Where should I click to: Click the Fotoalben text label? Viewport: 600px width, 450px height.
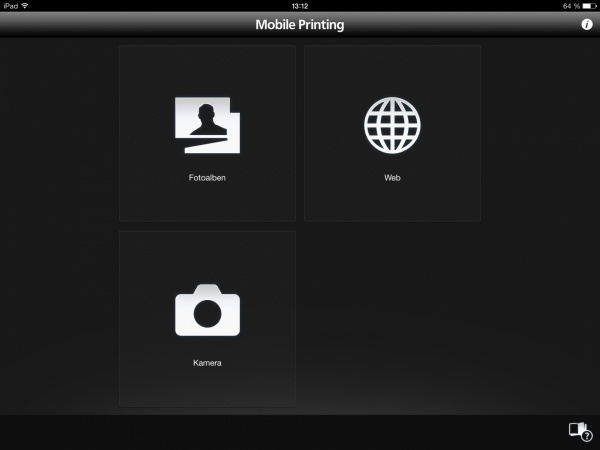coord(207,178)
